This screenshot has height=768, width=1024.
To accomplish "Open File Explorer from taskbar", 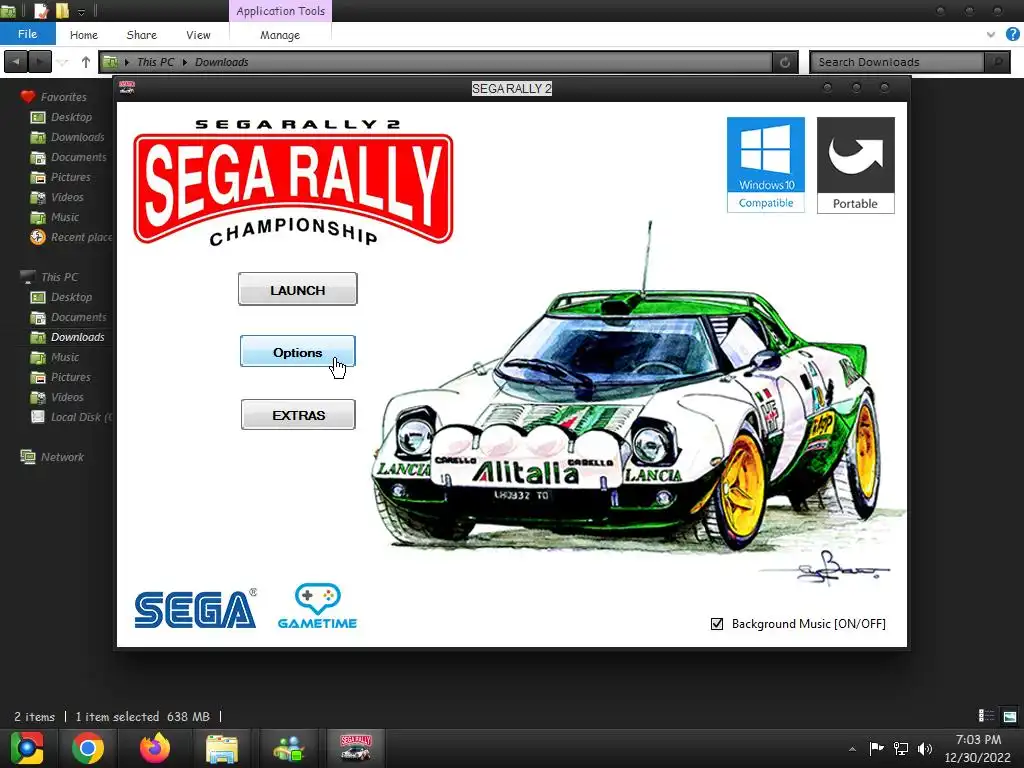I will (222, 748).
